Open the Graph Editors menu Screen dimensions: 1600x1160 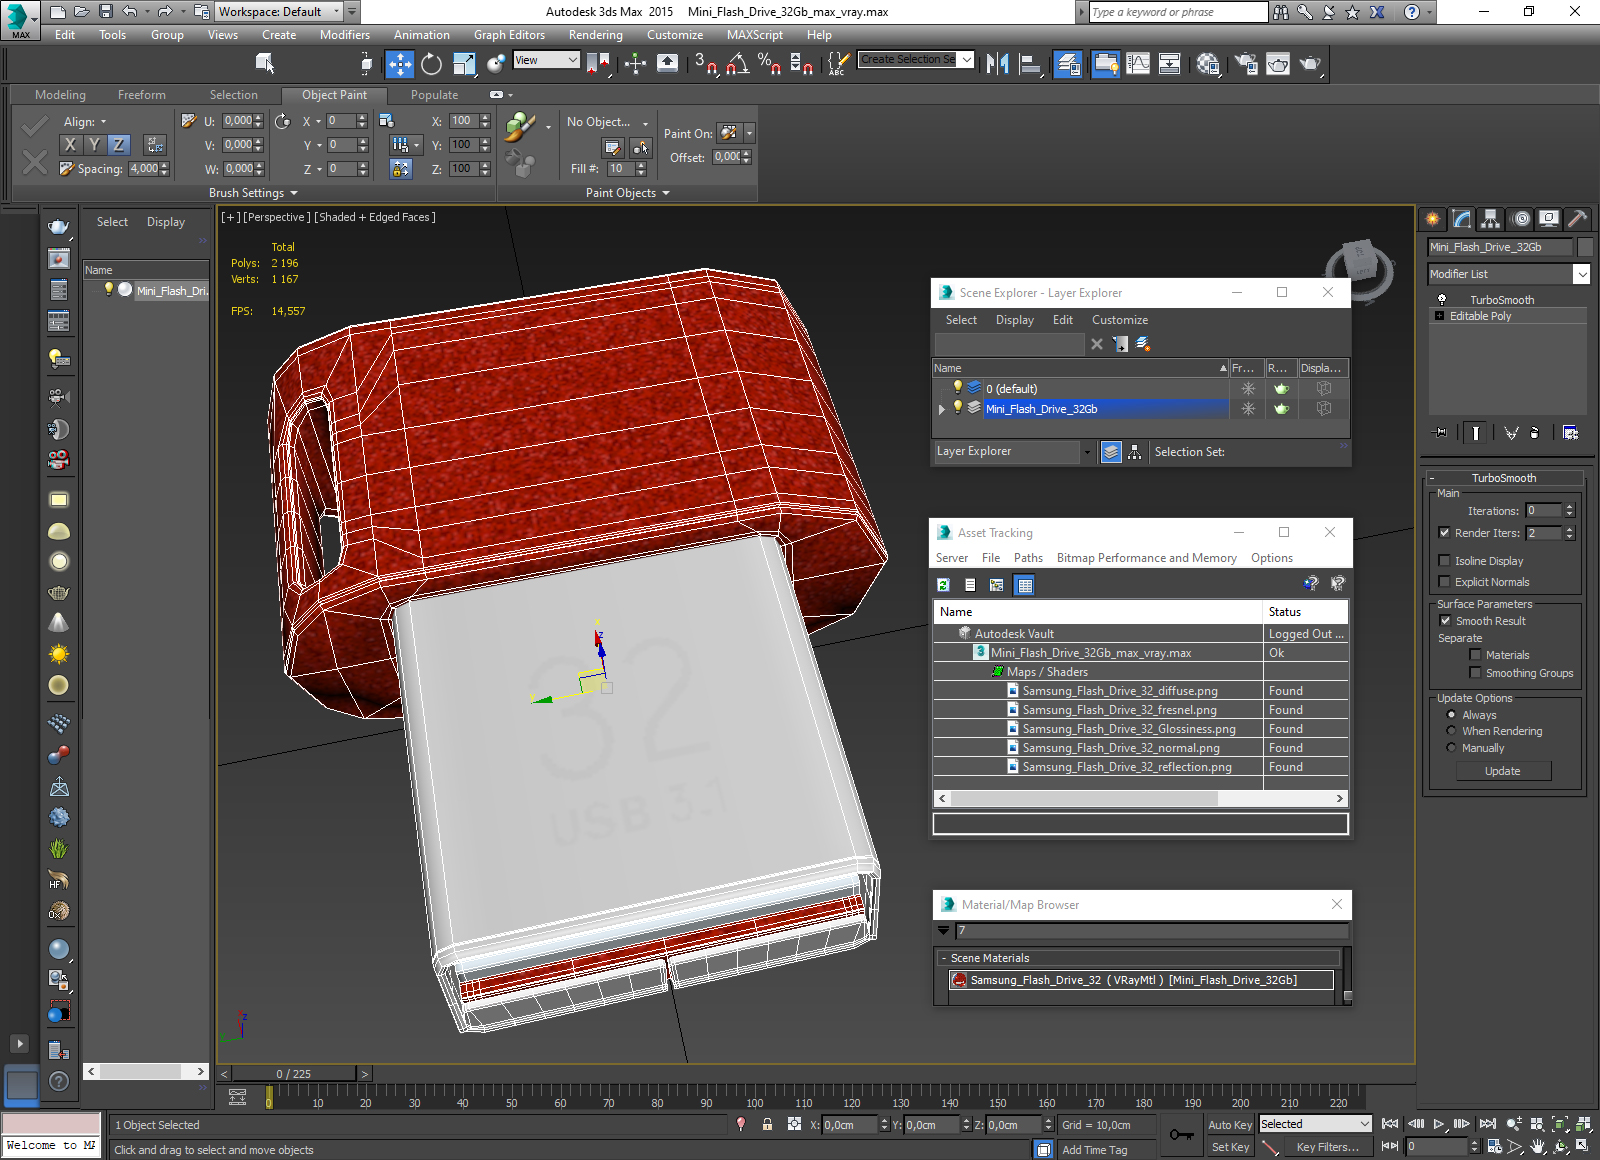509,34
